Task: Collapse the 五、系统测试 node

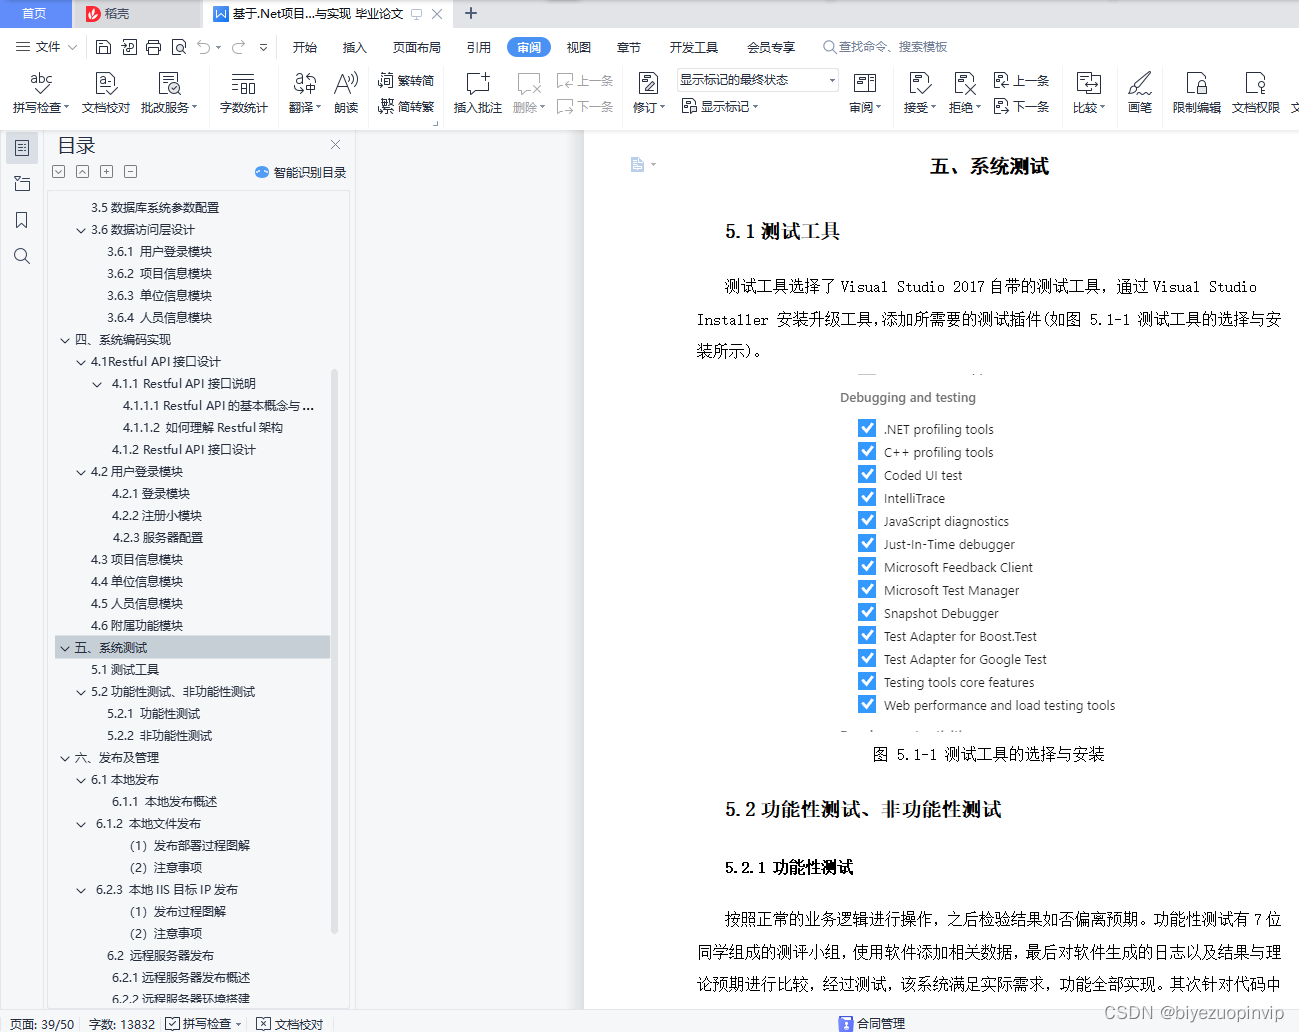Action: (x=65, y=648)
